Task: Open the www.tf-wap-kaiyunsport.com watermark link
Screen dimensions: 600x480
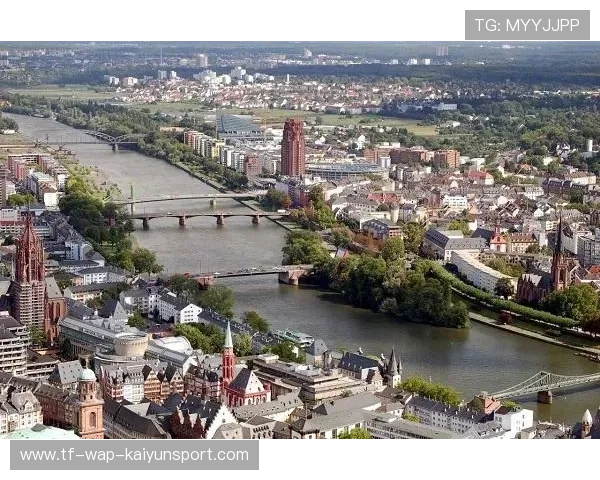Action: 135,455
